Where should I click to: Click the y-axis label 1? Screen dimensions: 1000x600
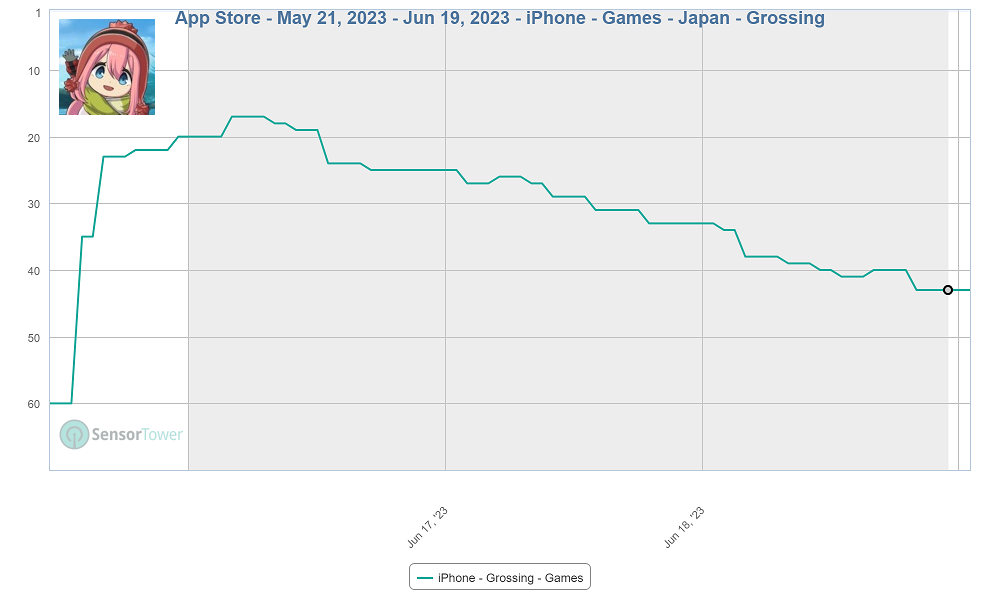[x=38, y=13]
